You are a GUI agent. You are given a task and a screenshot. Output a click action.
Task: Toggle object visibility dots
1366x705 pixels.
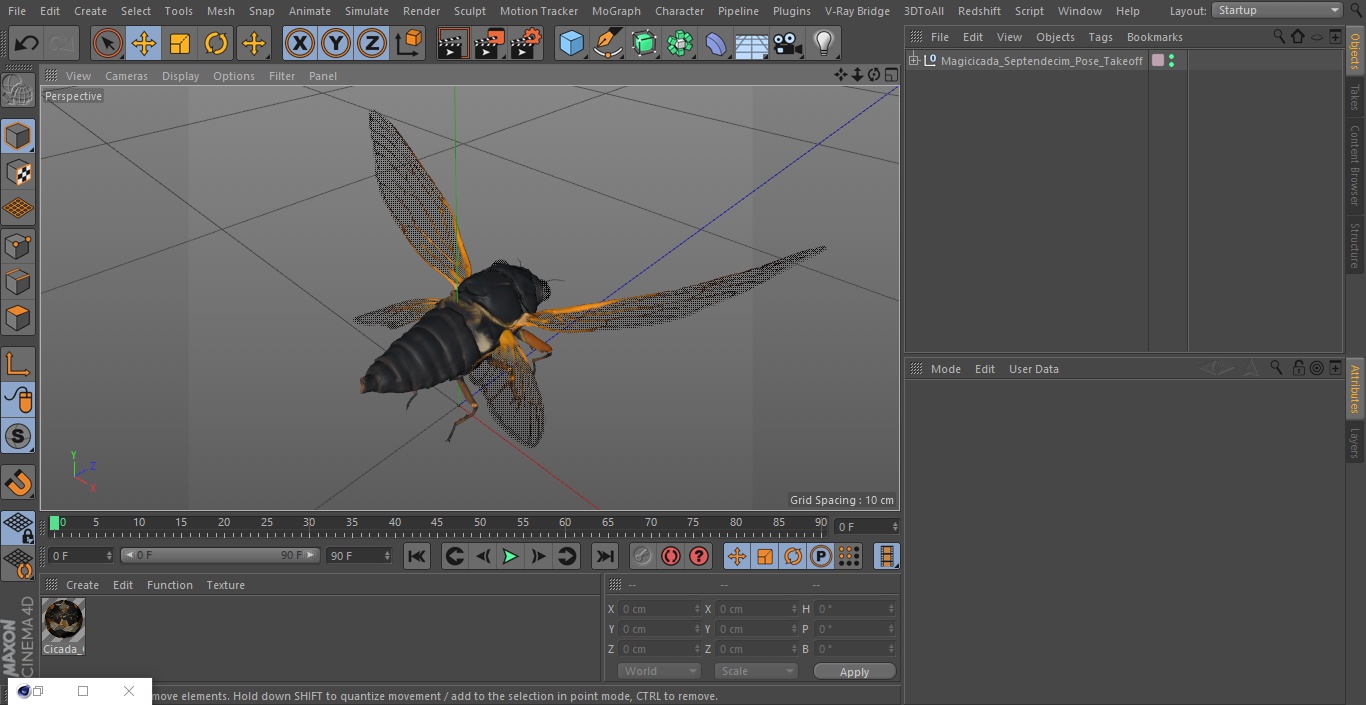click(1171, 61)
